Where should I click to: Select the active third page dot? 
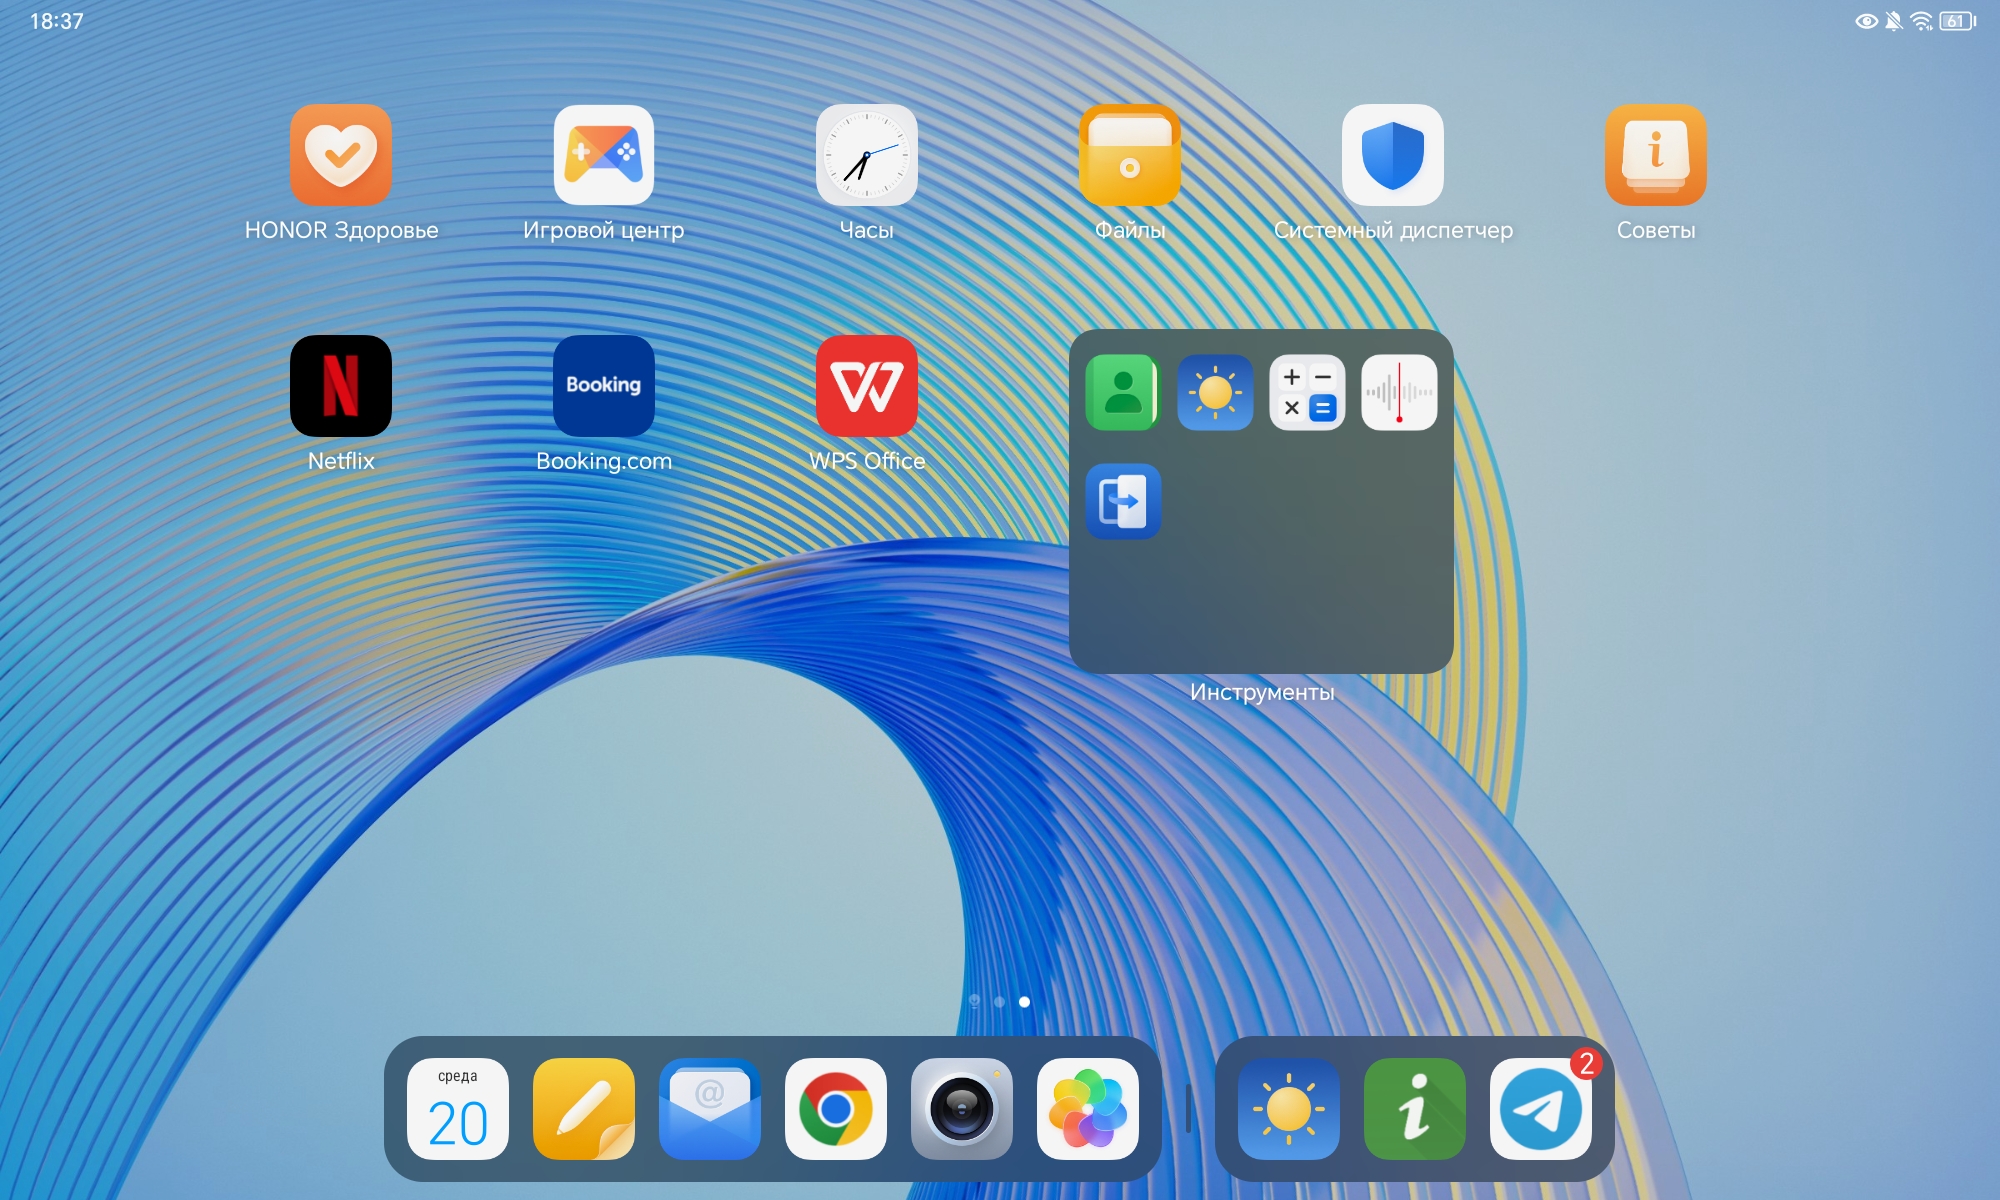point(1024,1001)
